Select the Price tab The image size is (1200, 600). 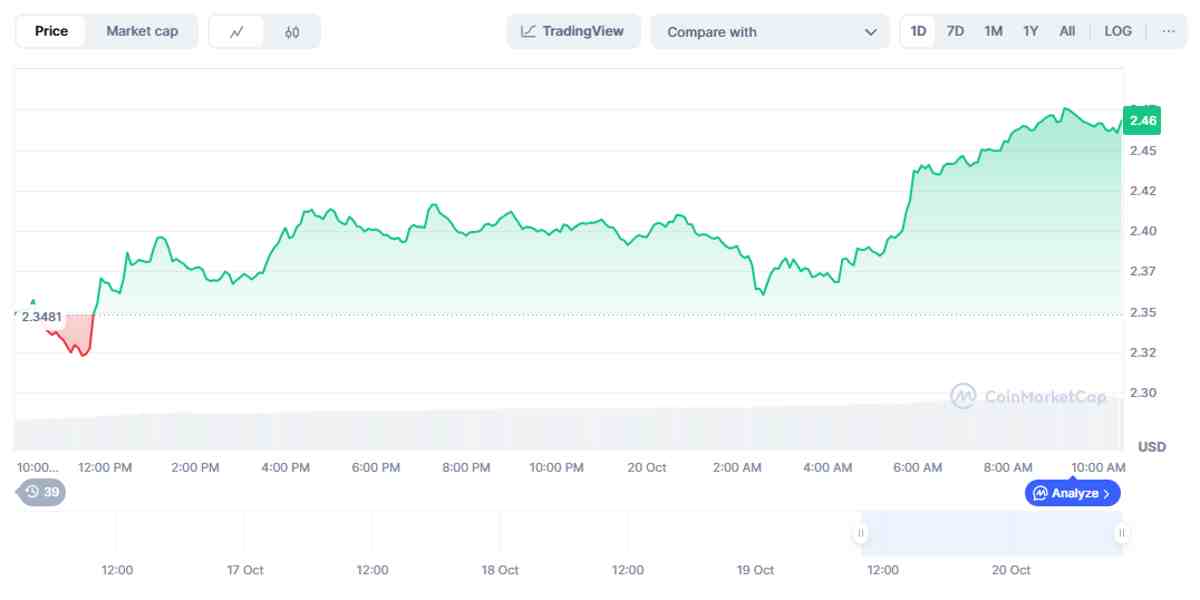point(51,31)
